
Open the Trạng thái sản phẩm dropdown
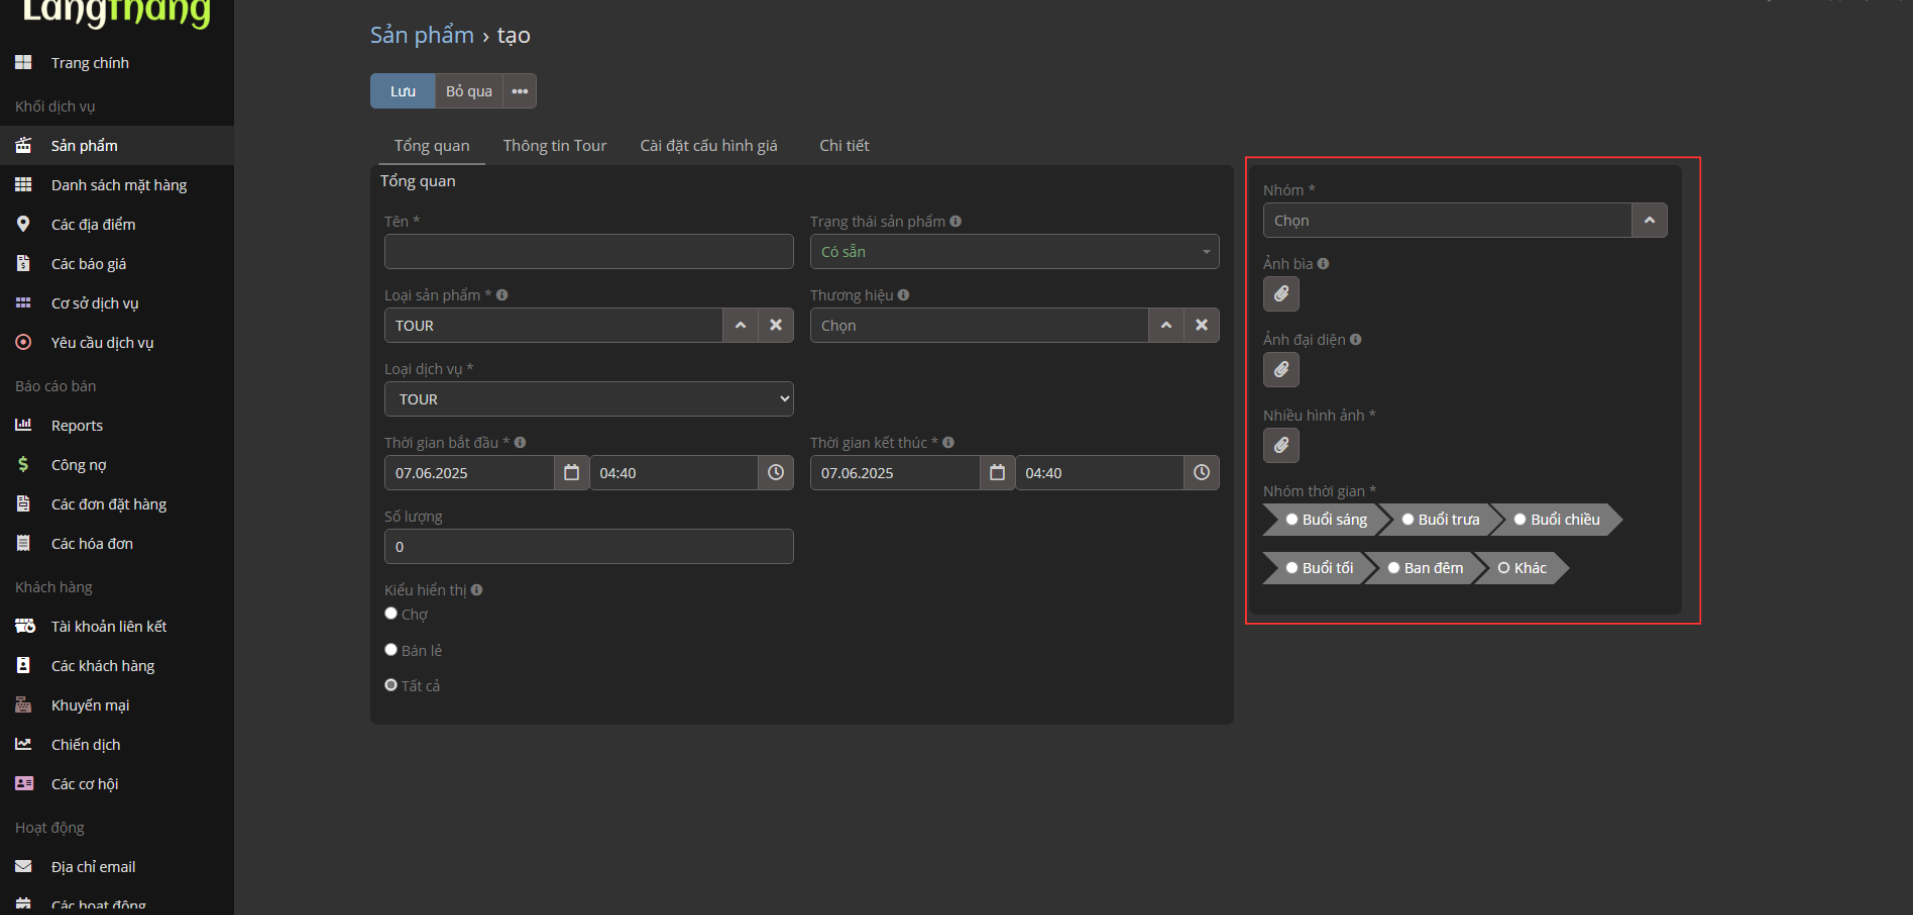point(1014,252)
